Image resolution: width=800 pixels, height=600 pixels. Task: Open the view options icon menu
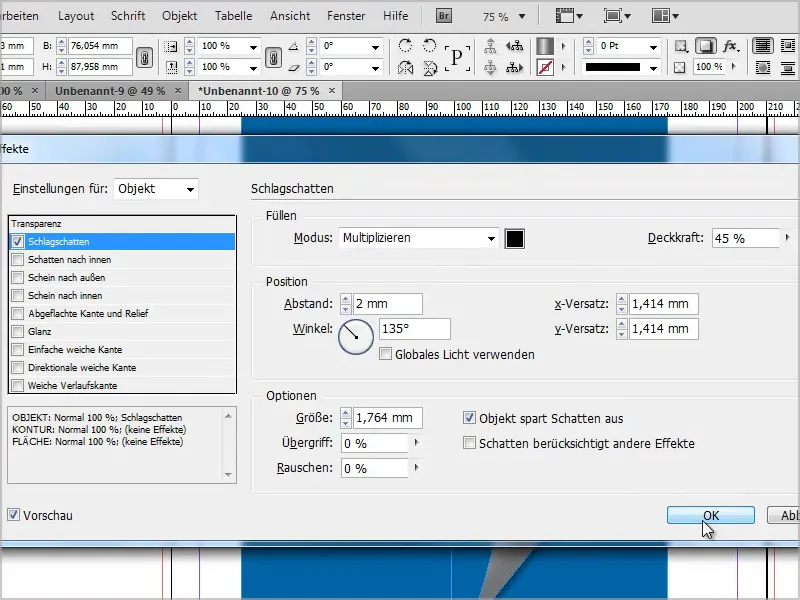[569, 16]
